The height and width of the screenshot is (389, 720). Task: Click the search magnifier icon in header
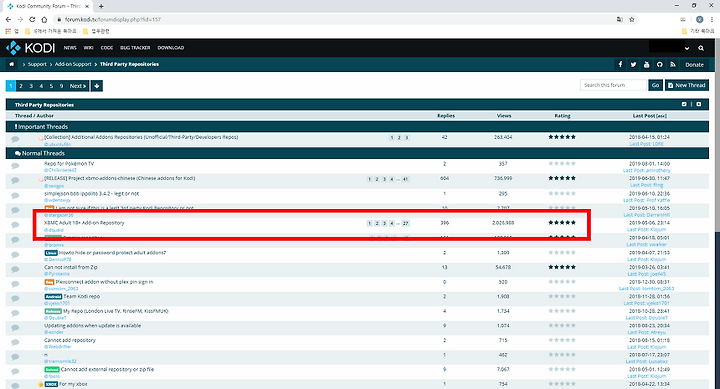(x=701, y=48)
